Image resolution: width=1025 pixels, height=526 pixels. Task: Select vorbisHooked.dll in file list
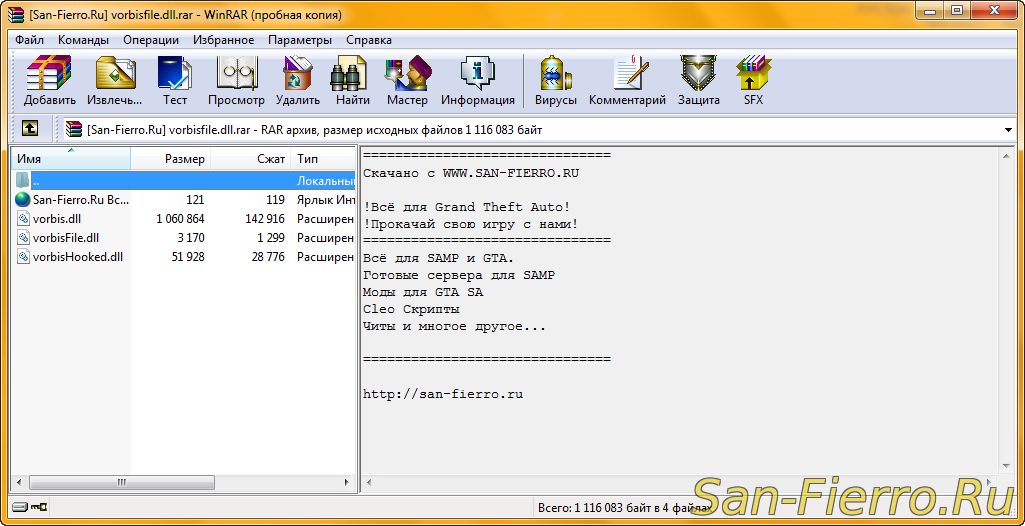pyautogui.click(x=78, y=257)
